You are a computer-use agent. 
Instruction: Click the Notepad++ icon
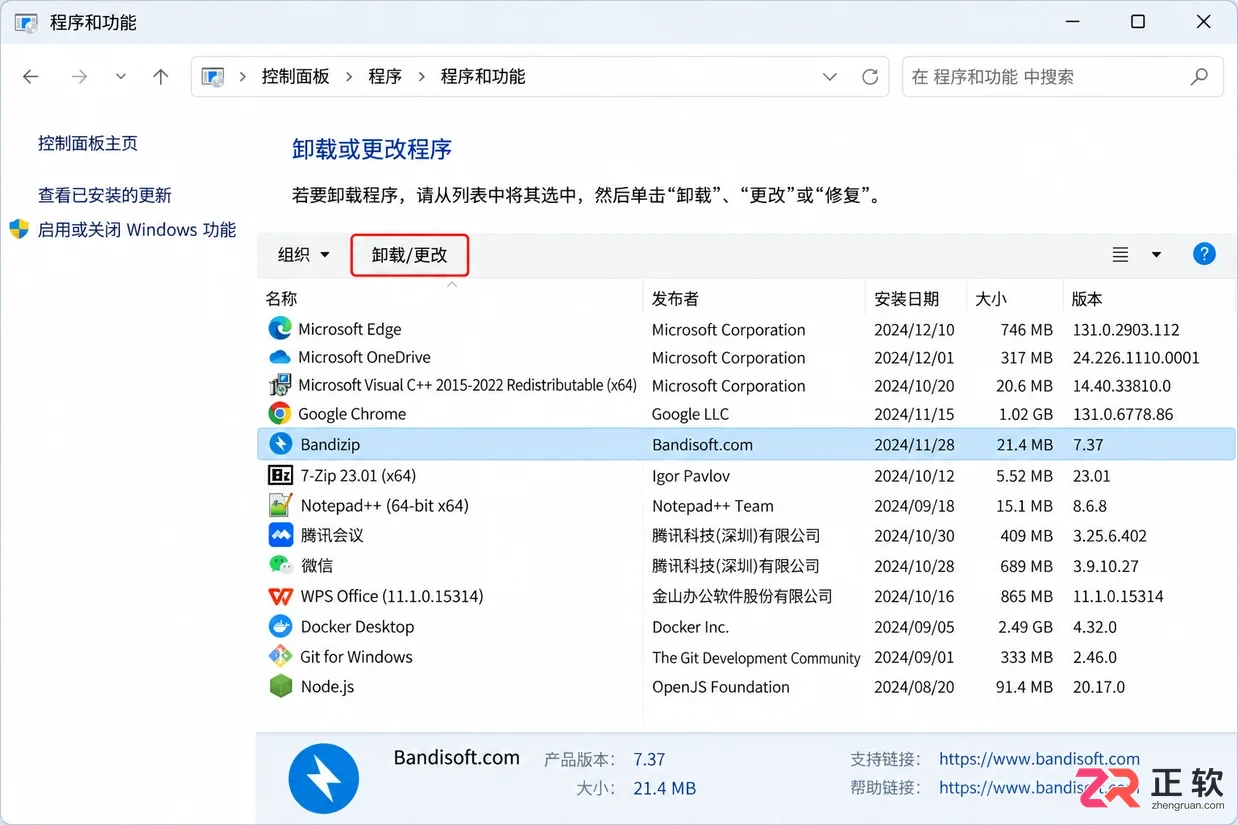(x=281, y=505)
